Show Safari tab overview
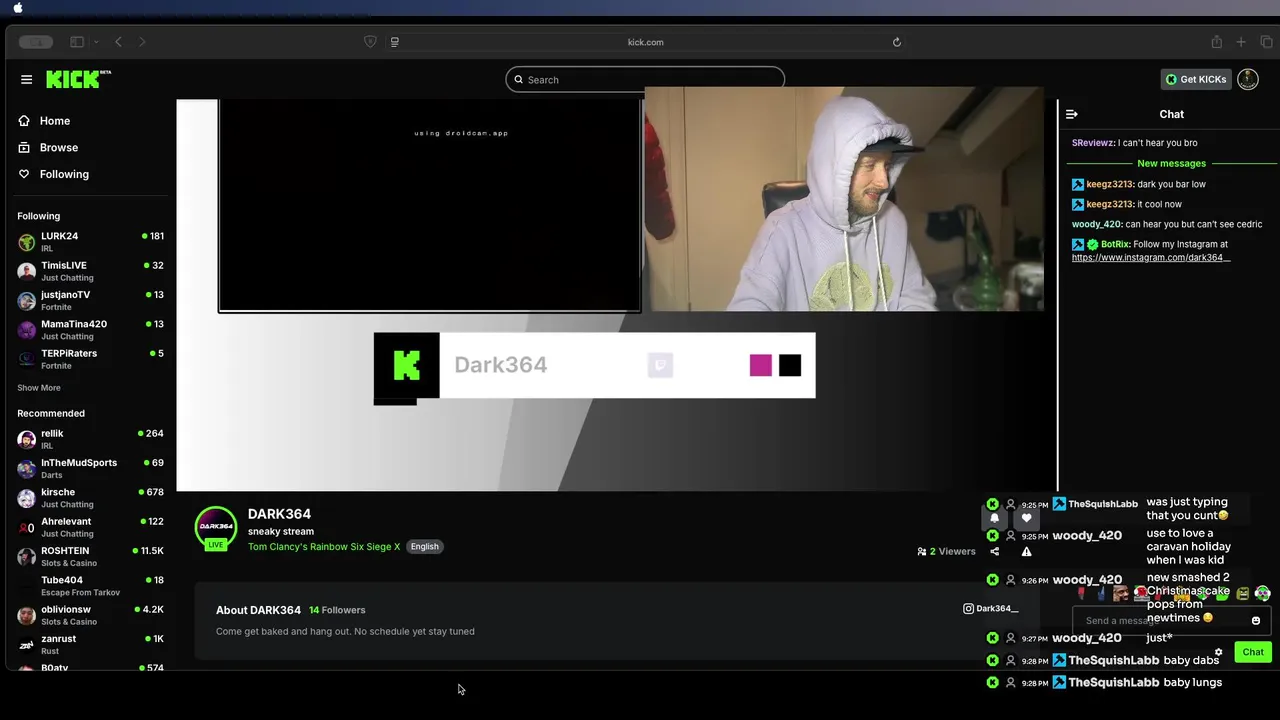The width and height of the screenshot is (1280, 720). (x=1266, y=42)
